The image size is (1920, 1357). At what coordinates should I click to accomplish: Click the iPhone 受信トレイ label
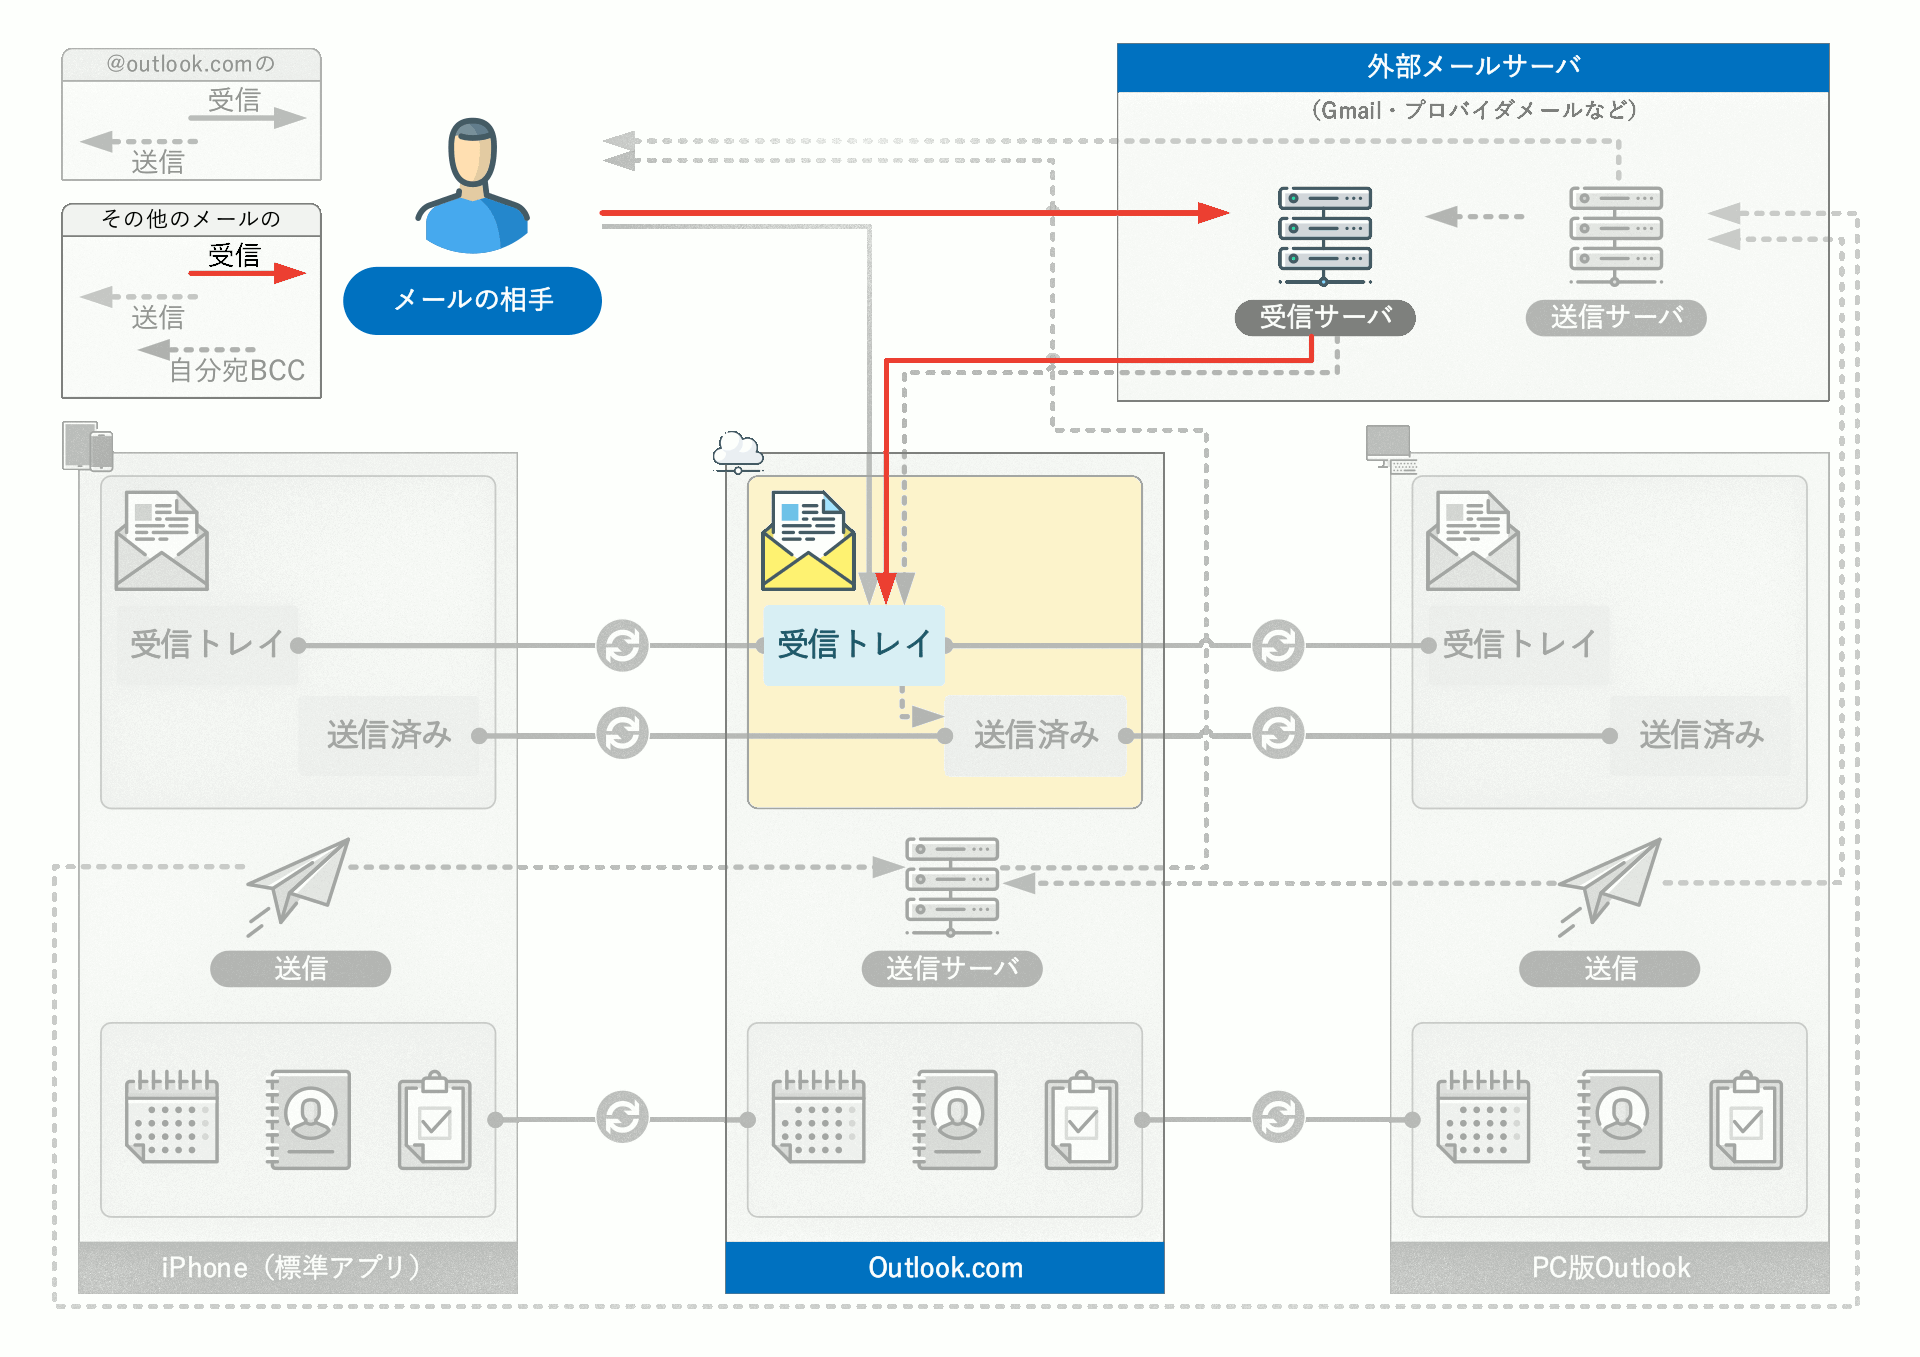tap(207, 645)
